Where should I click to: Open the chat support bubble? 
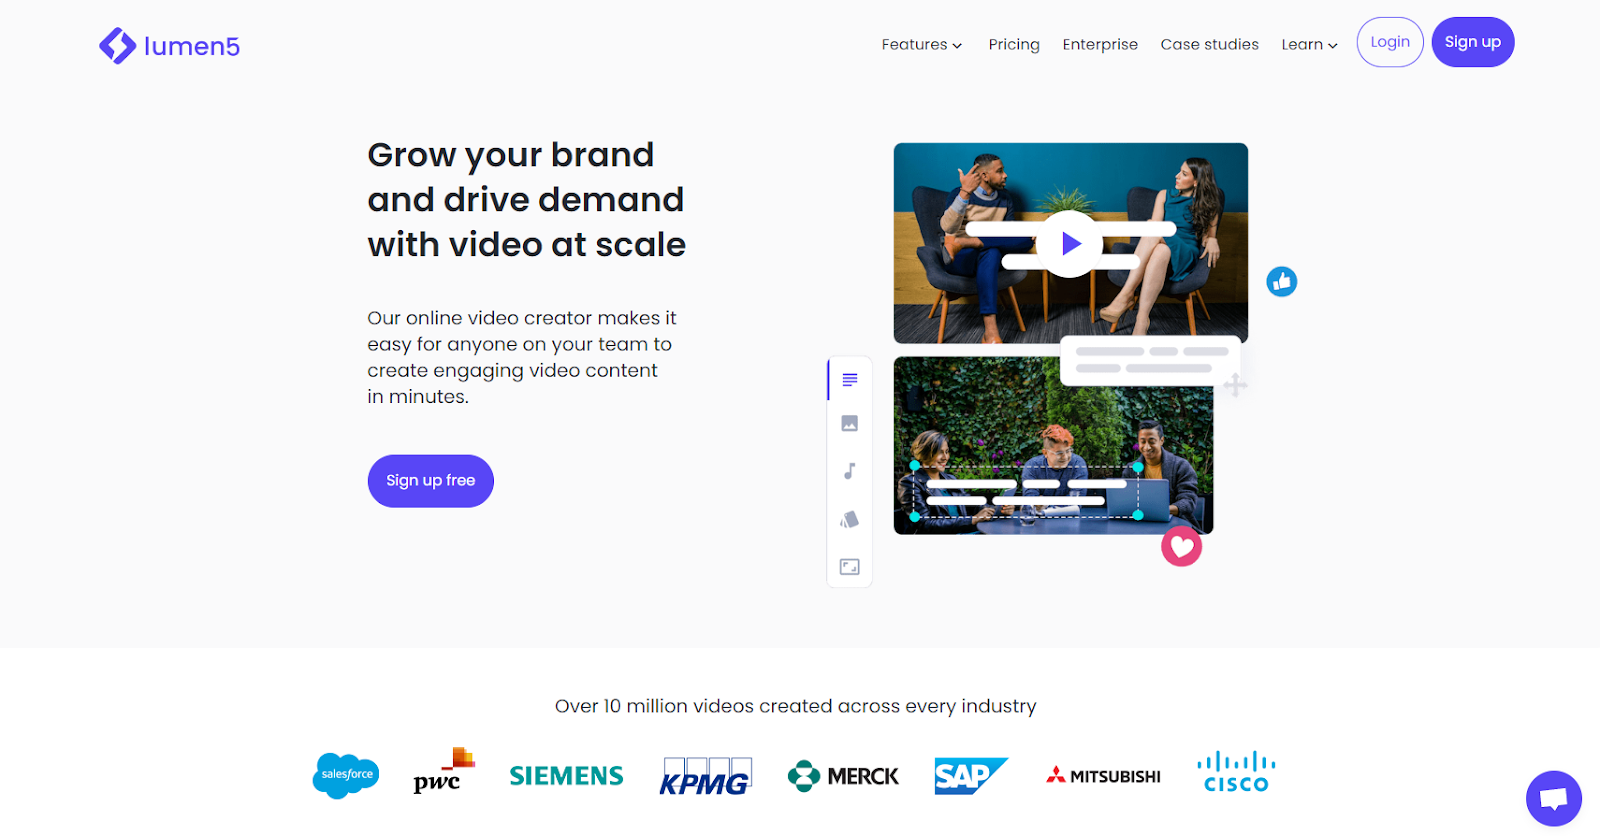point(1554,798)
